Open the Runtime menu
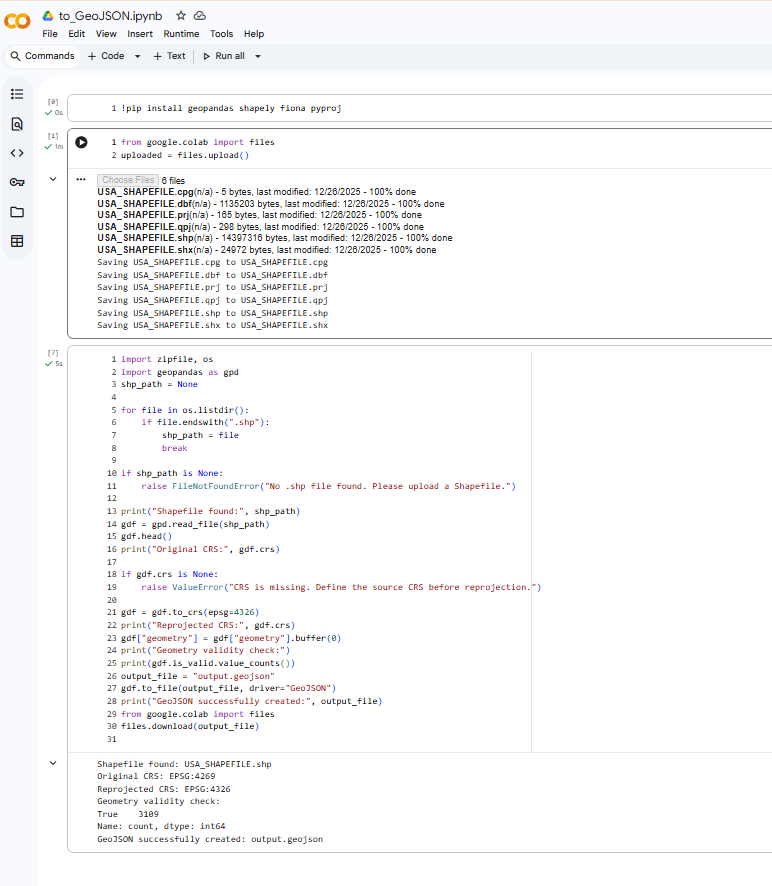The width and height of the screenshot is (772, 886). (181, 34)
